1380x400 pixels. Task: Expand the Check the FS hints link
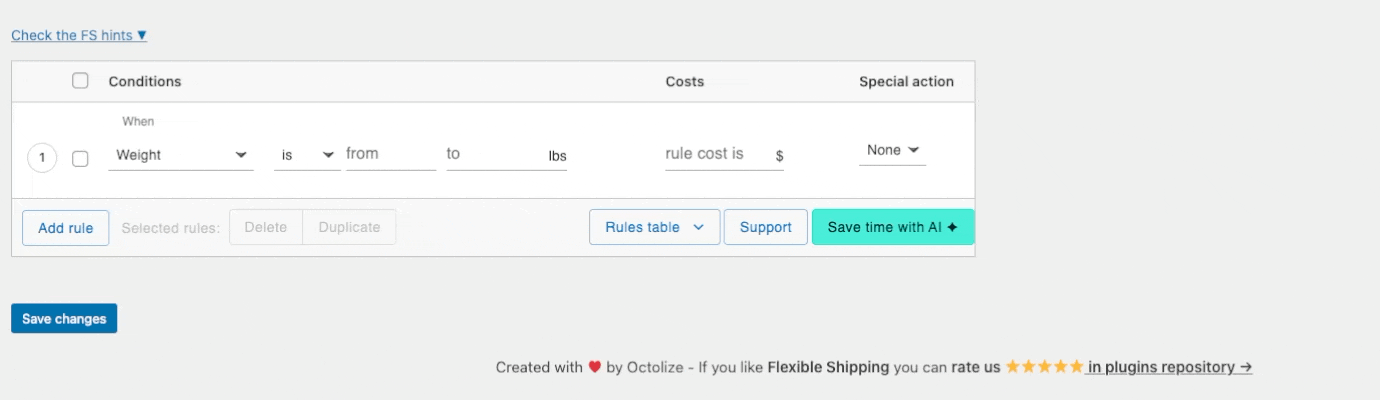coord(79,35)
